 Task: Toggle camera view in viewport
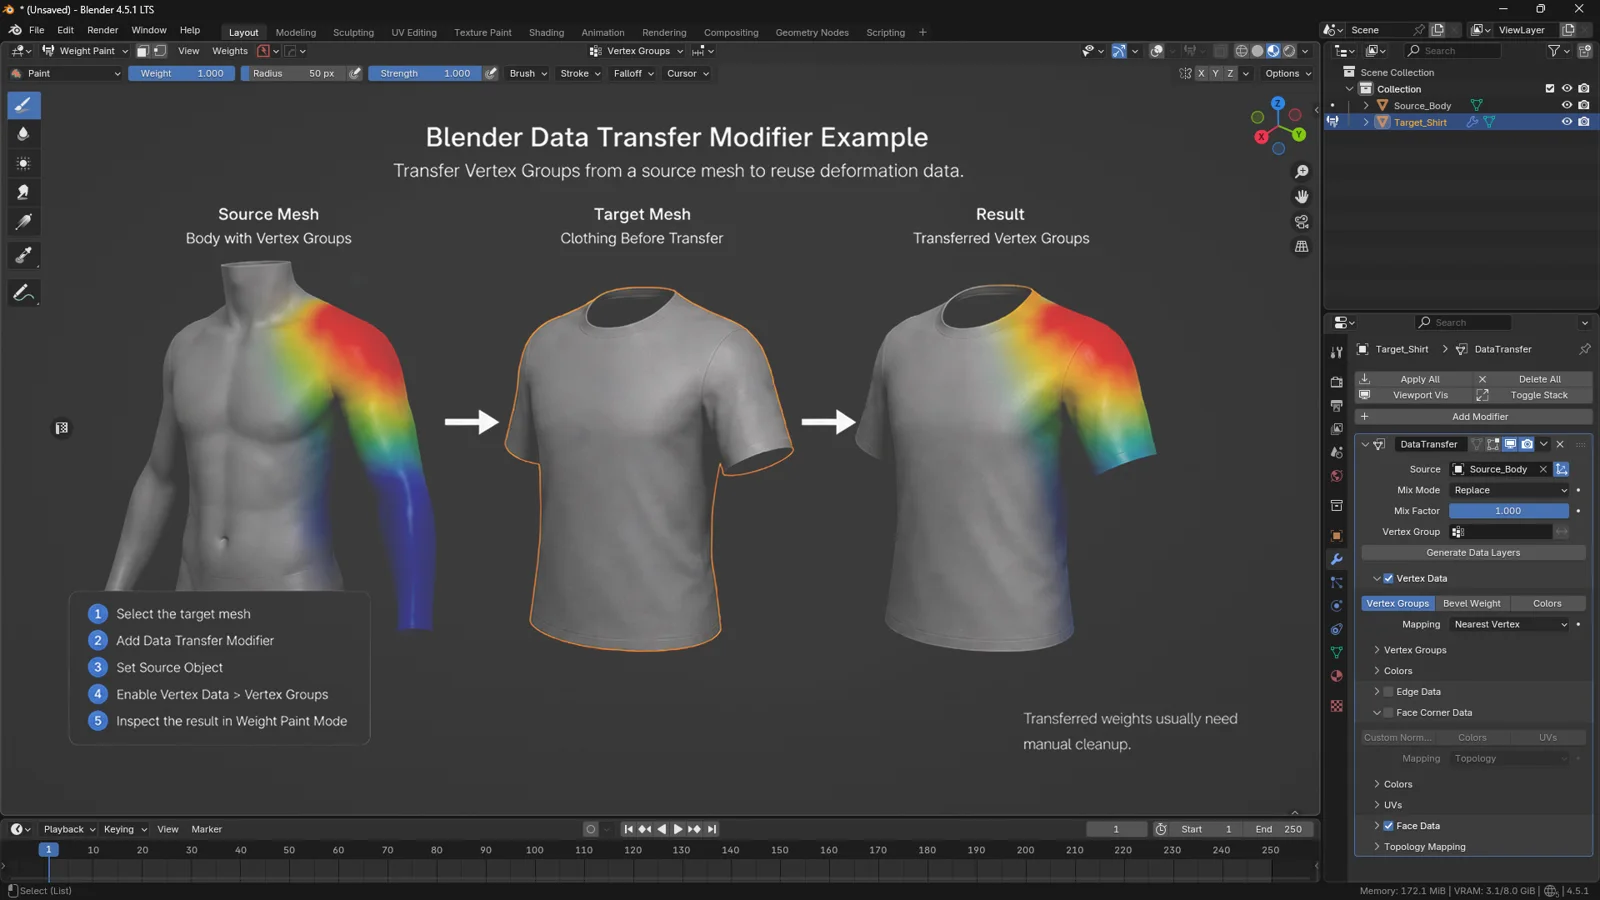(x=1301, y=222)
